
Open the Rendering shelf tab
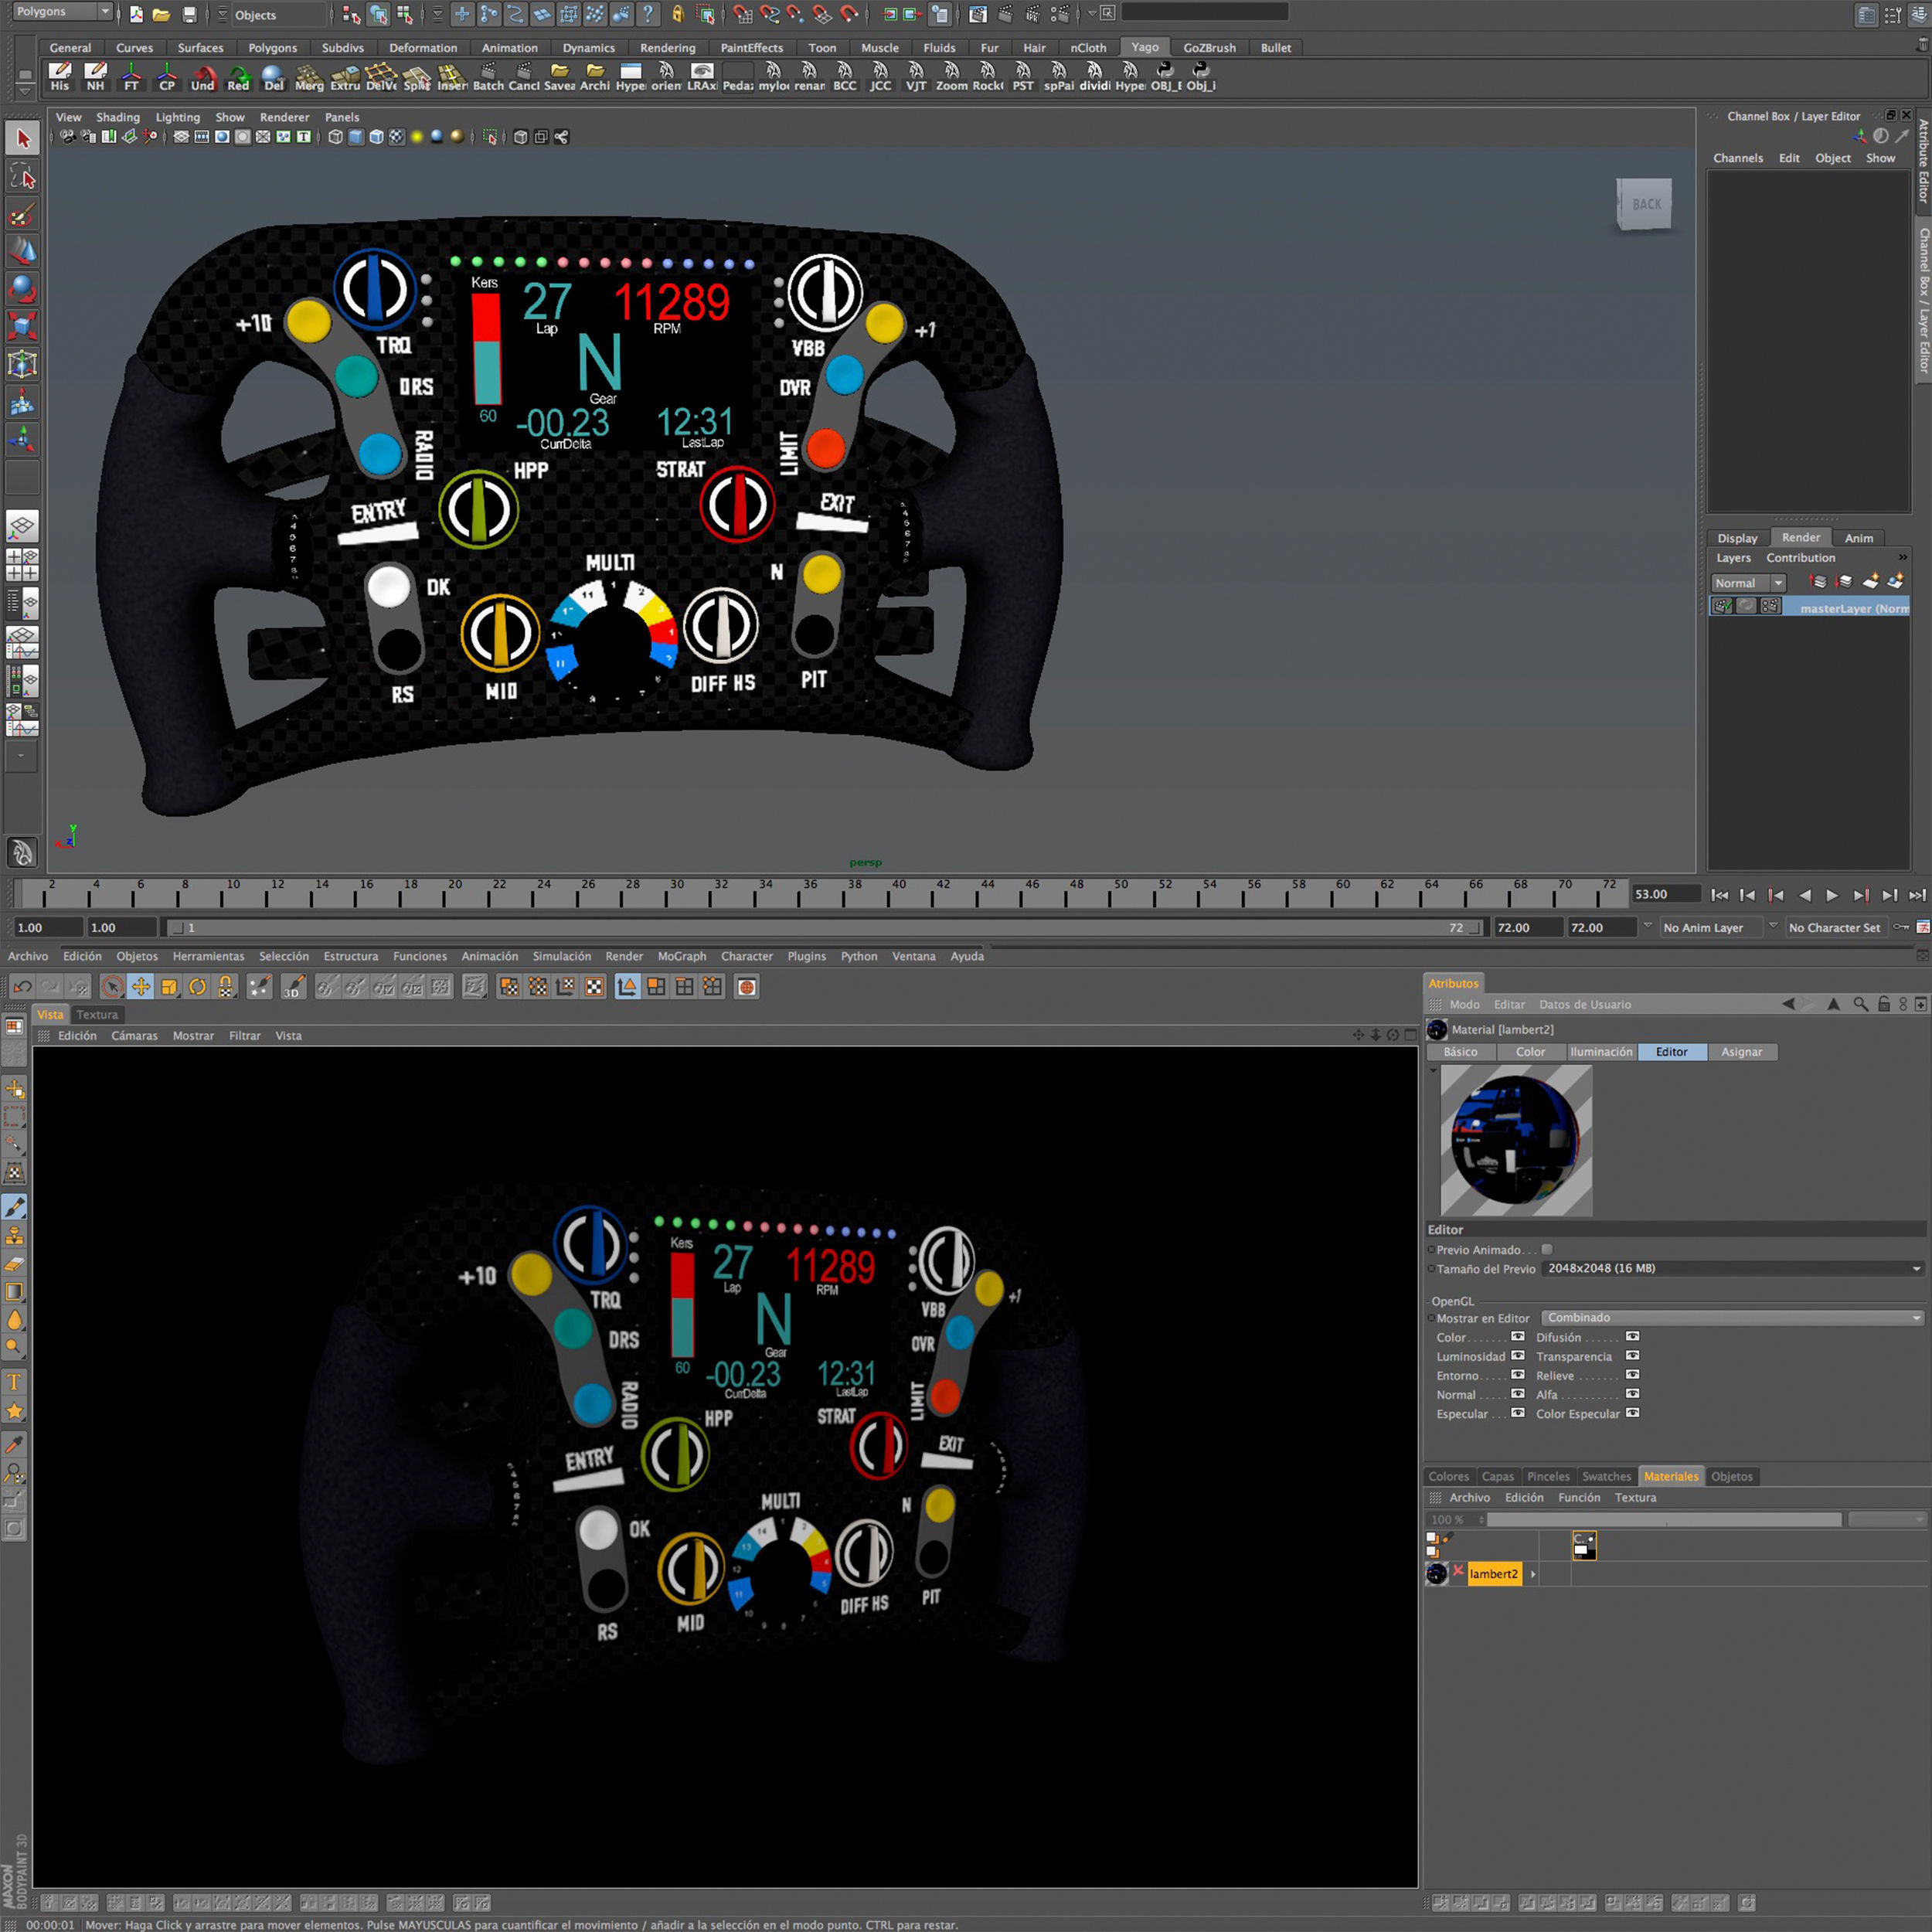[x=667, y=48]
